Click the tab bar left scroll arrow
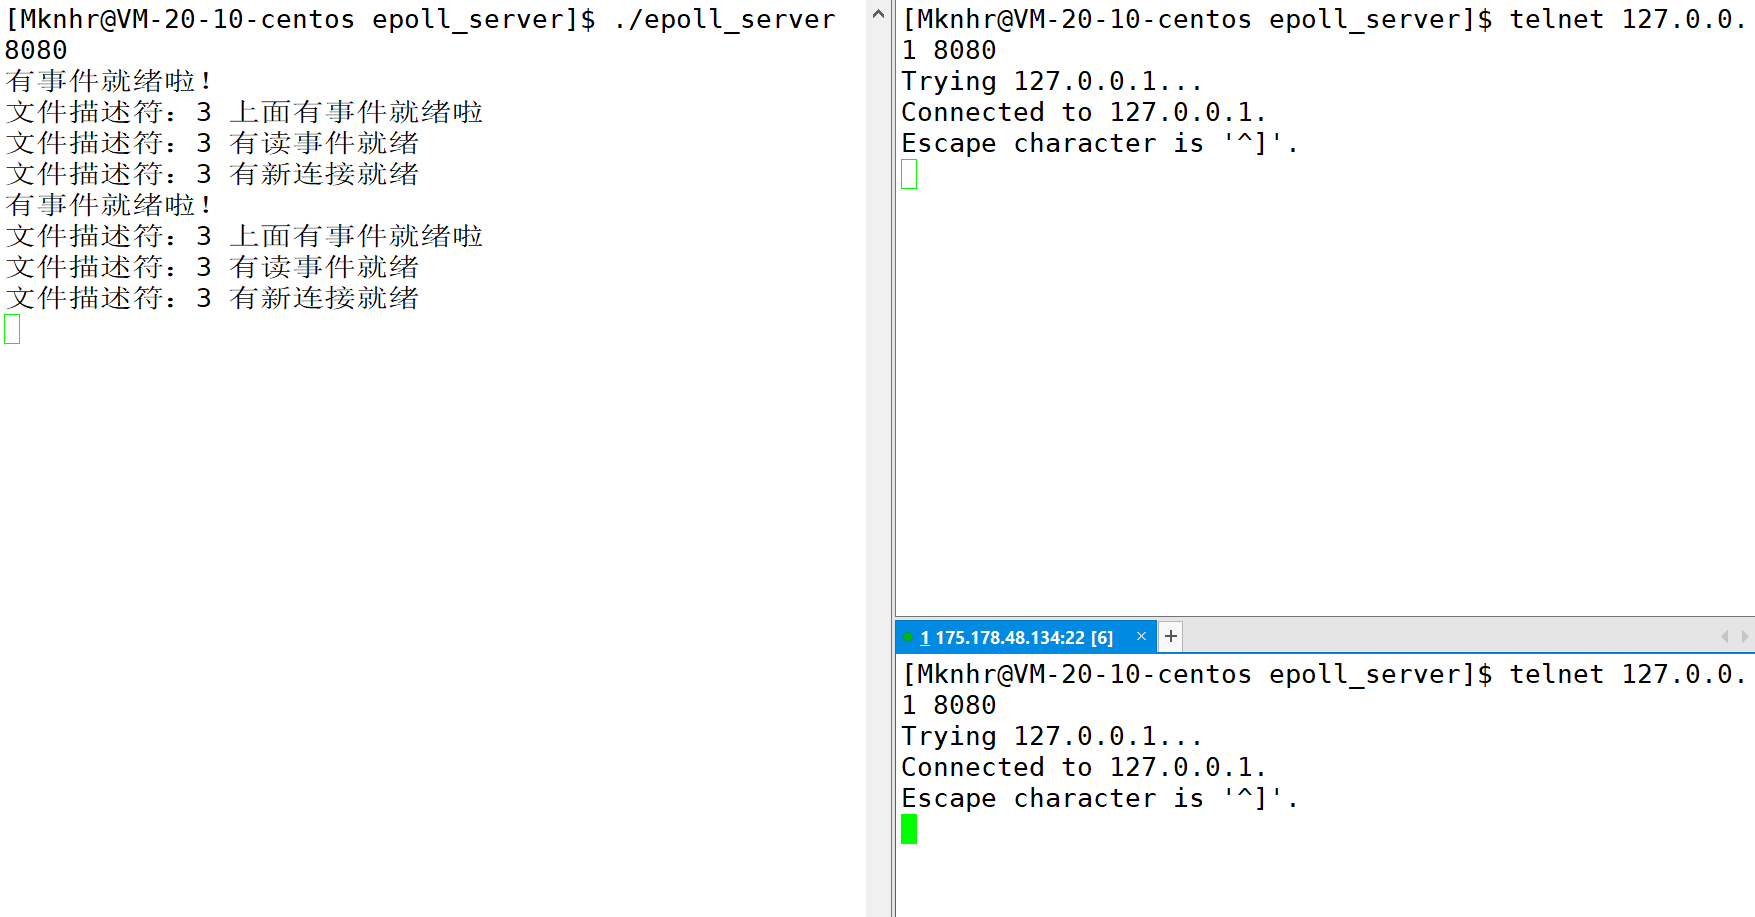 1724,636
